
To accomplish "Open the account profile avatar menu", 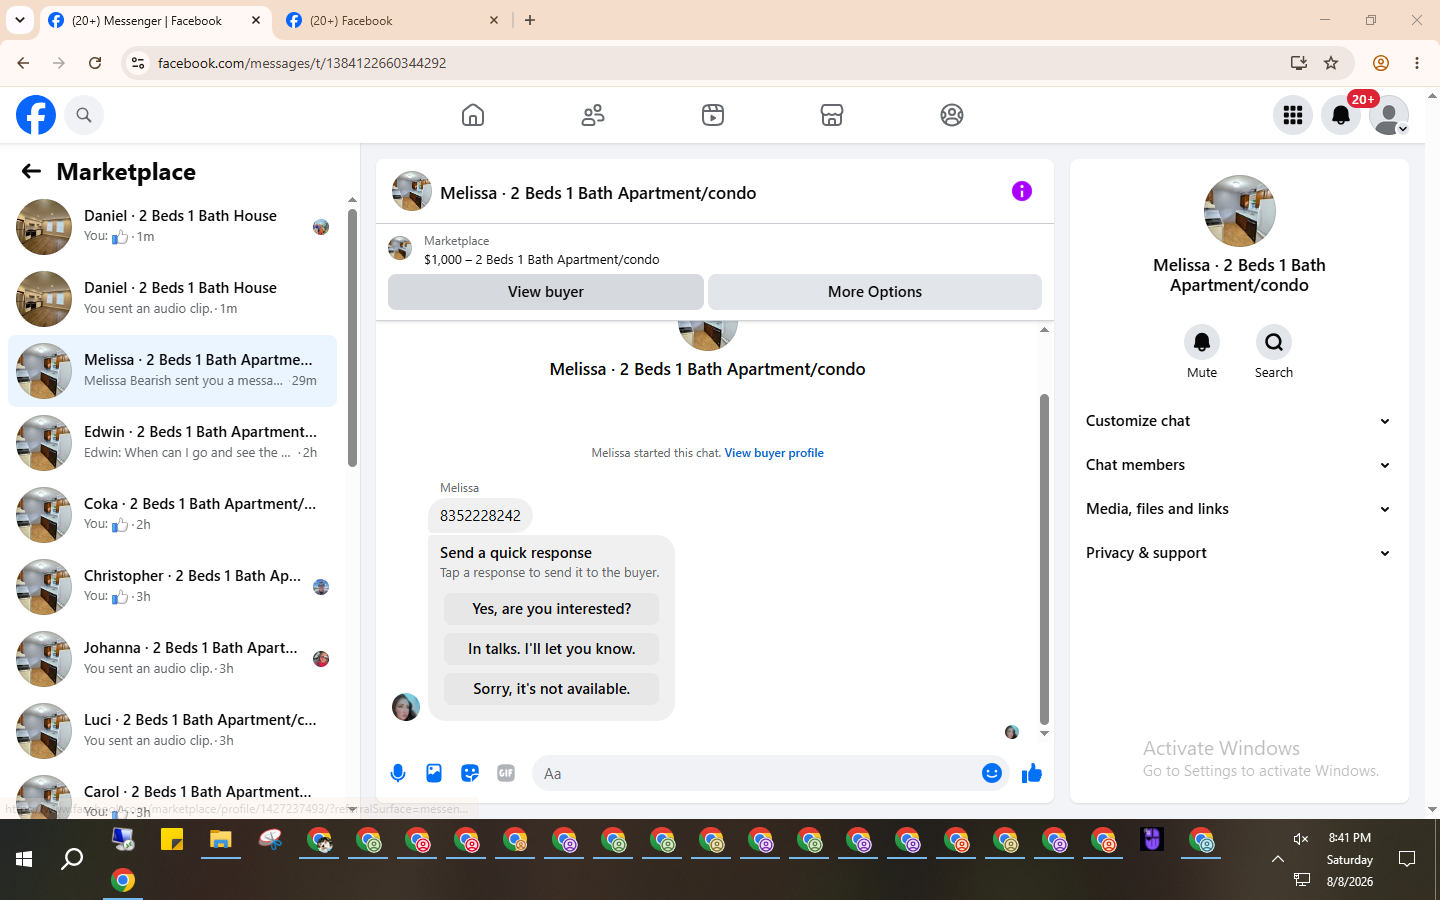I will (x=1389, y=115).
